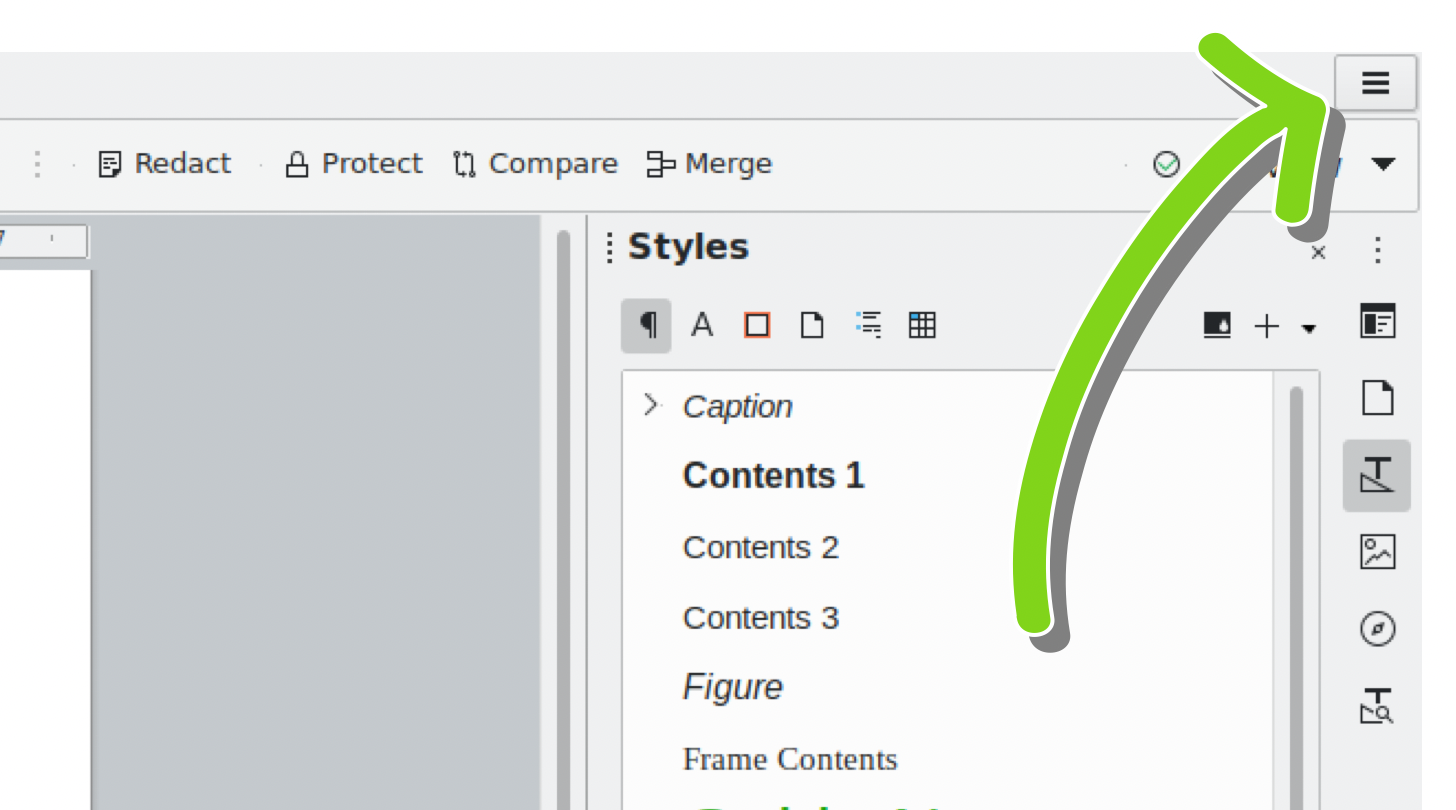Open styles actions dropdown arrow

(1309, 328)
